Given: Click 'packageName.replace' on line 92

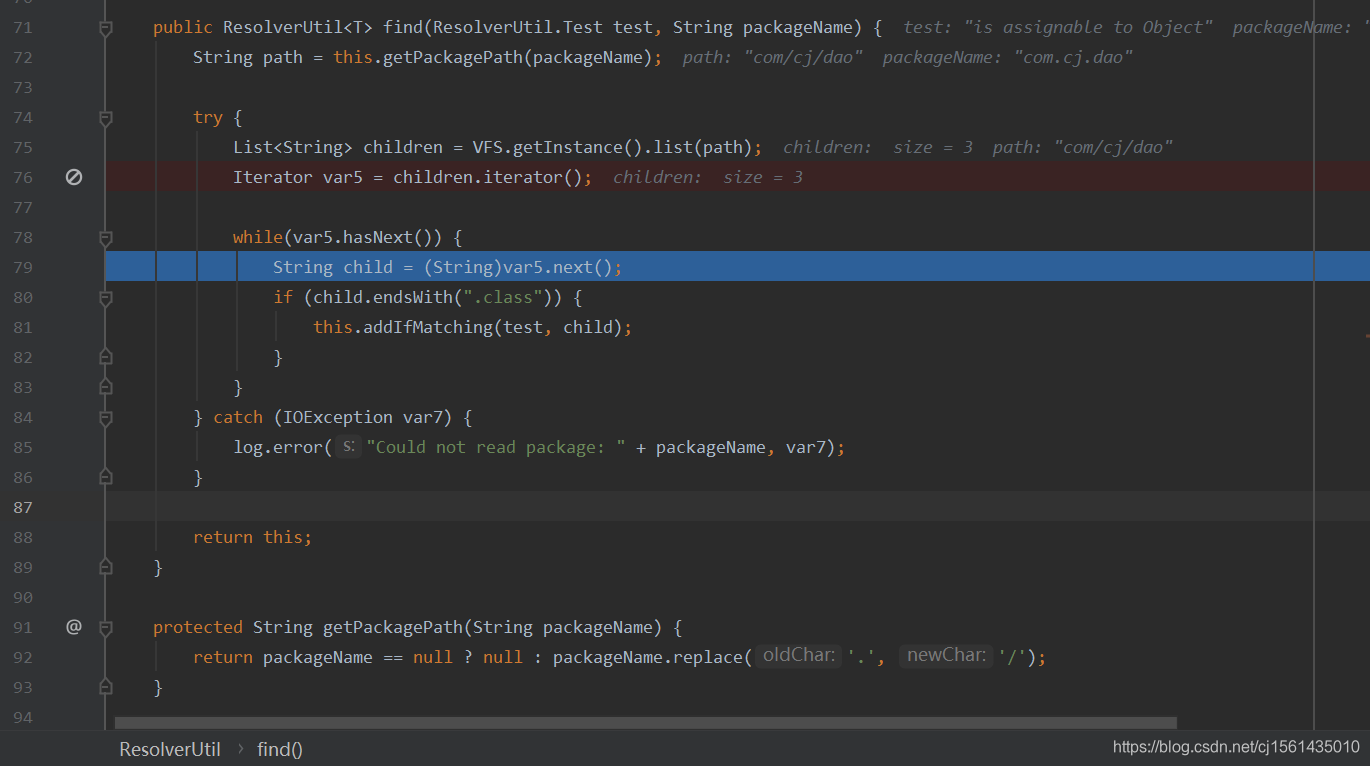Looking at the screenshot, I should [648, 657].
